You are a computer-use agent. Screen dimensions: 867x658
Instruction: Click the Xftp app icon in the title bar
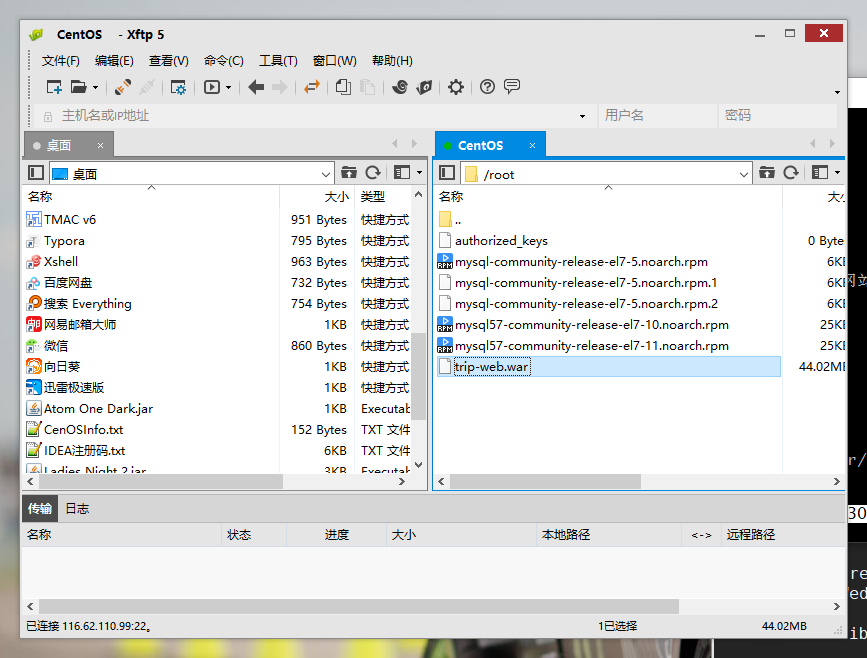pyautogui.click(x=36, y=35)
